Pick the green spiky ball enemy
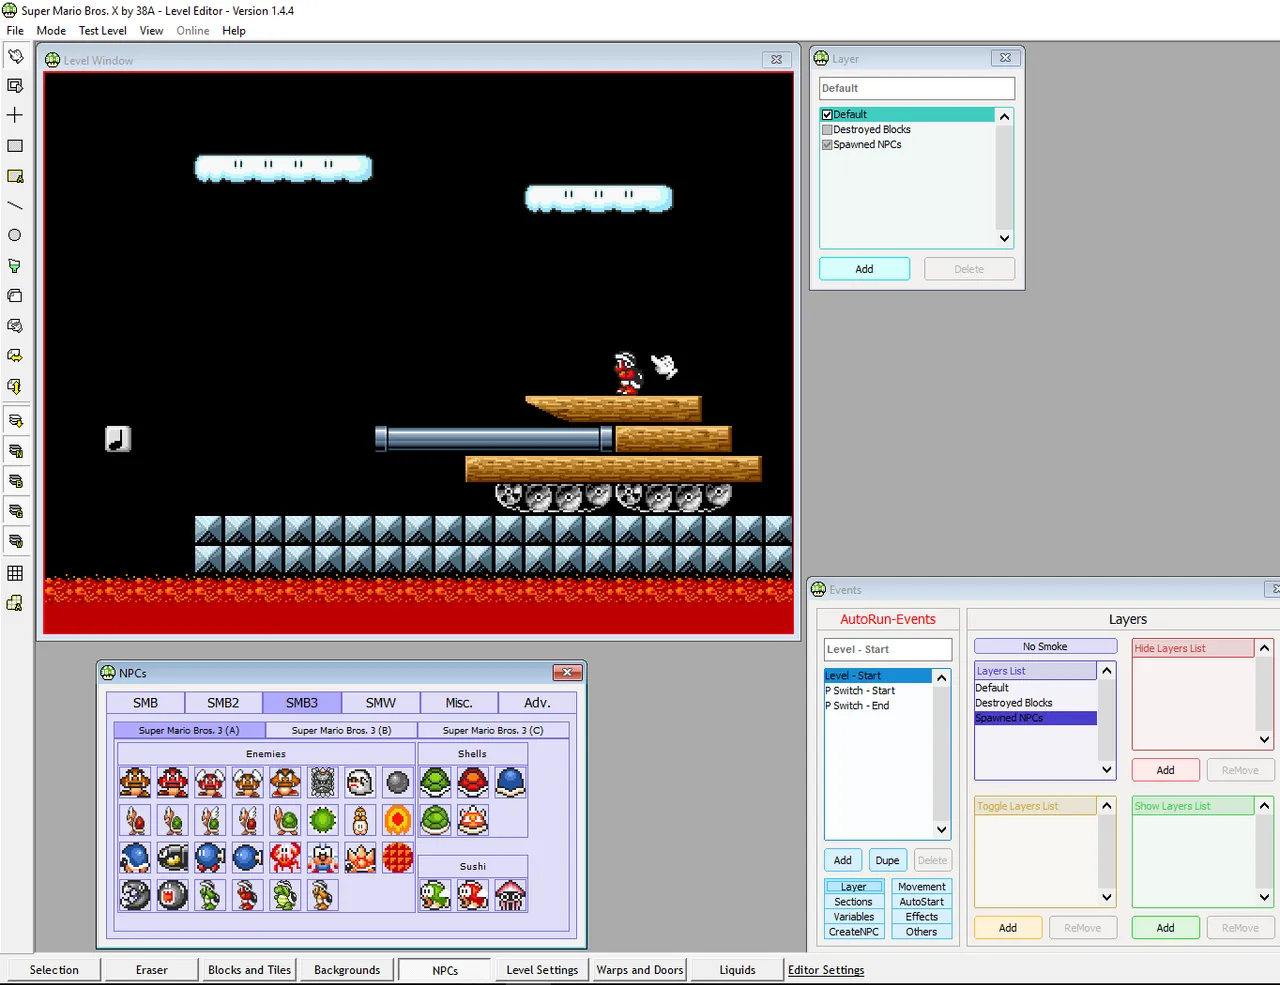This screenshot has height=985, width=1280. tap(323, 820)
